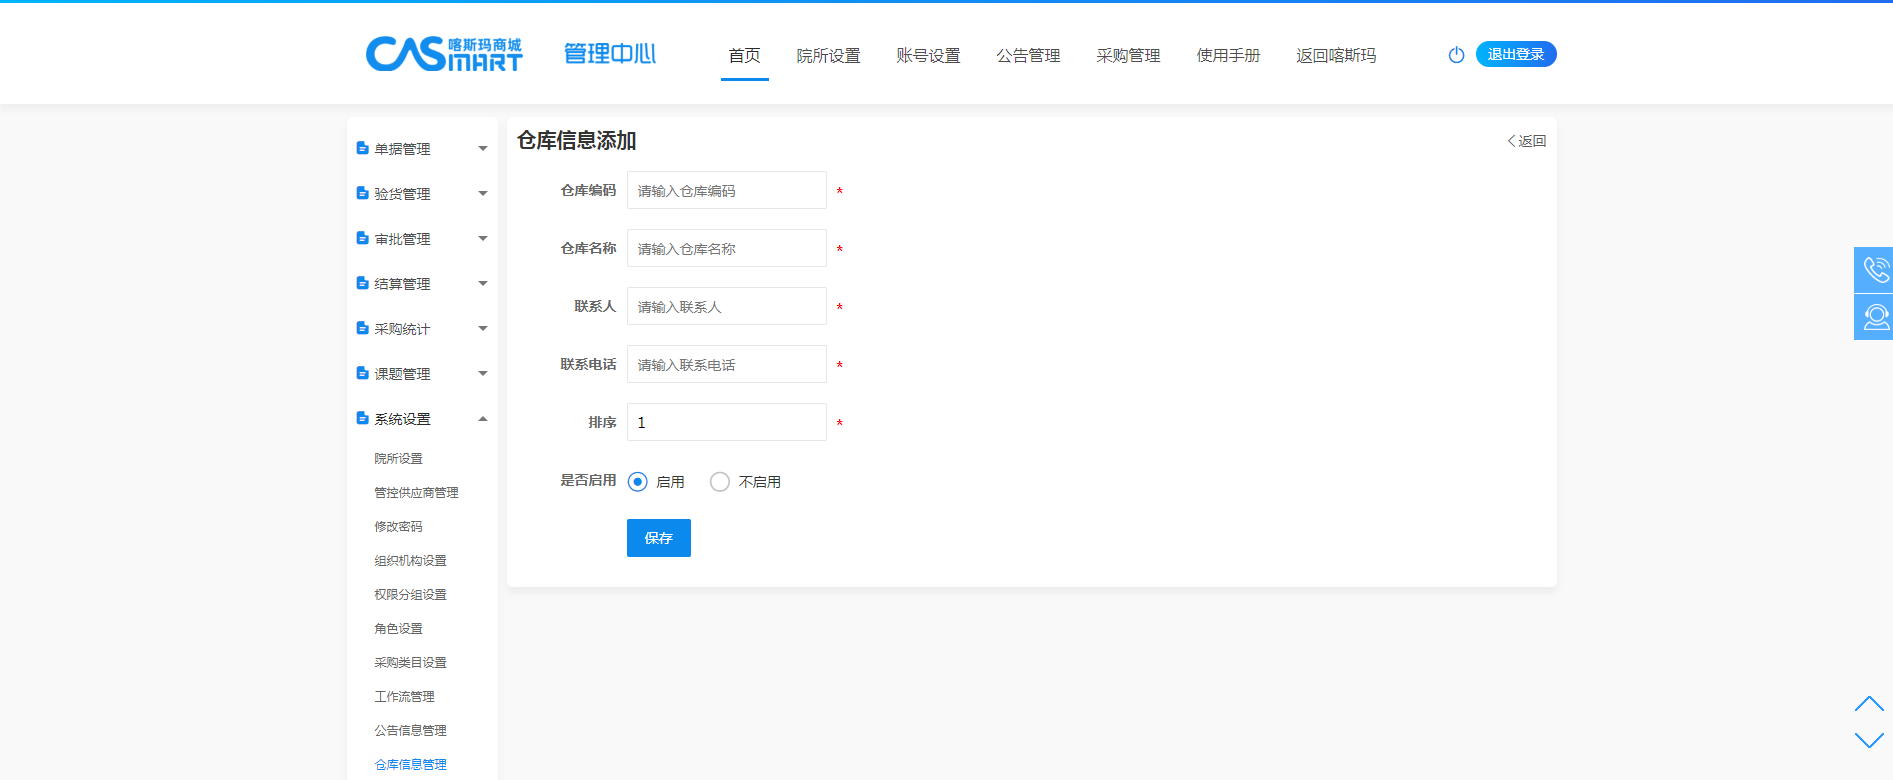Expand the 采购统计 sidebar arrow
This screenshot has height=780, width=1893.
coord(483,329)
